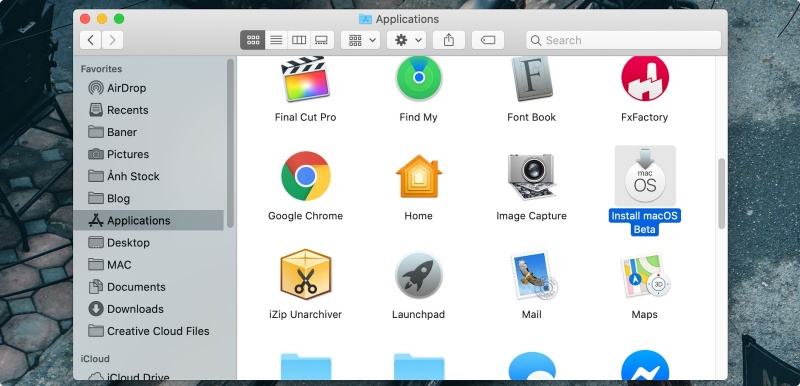Open Documents in the sidebar
This screenshot has height=386, width=800.
click(148, 287)
